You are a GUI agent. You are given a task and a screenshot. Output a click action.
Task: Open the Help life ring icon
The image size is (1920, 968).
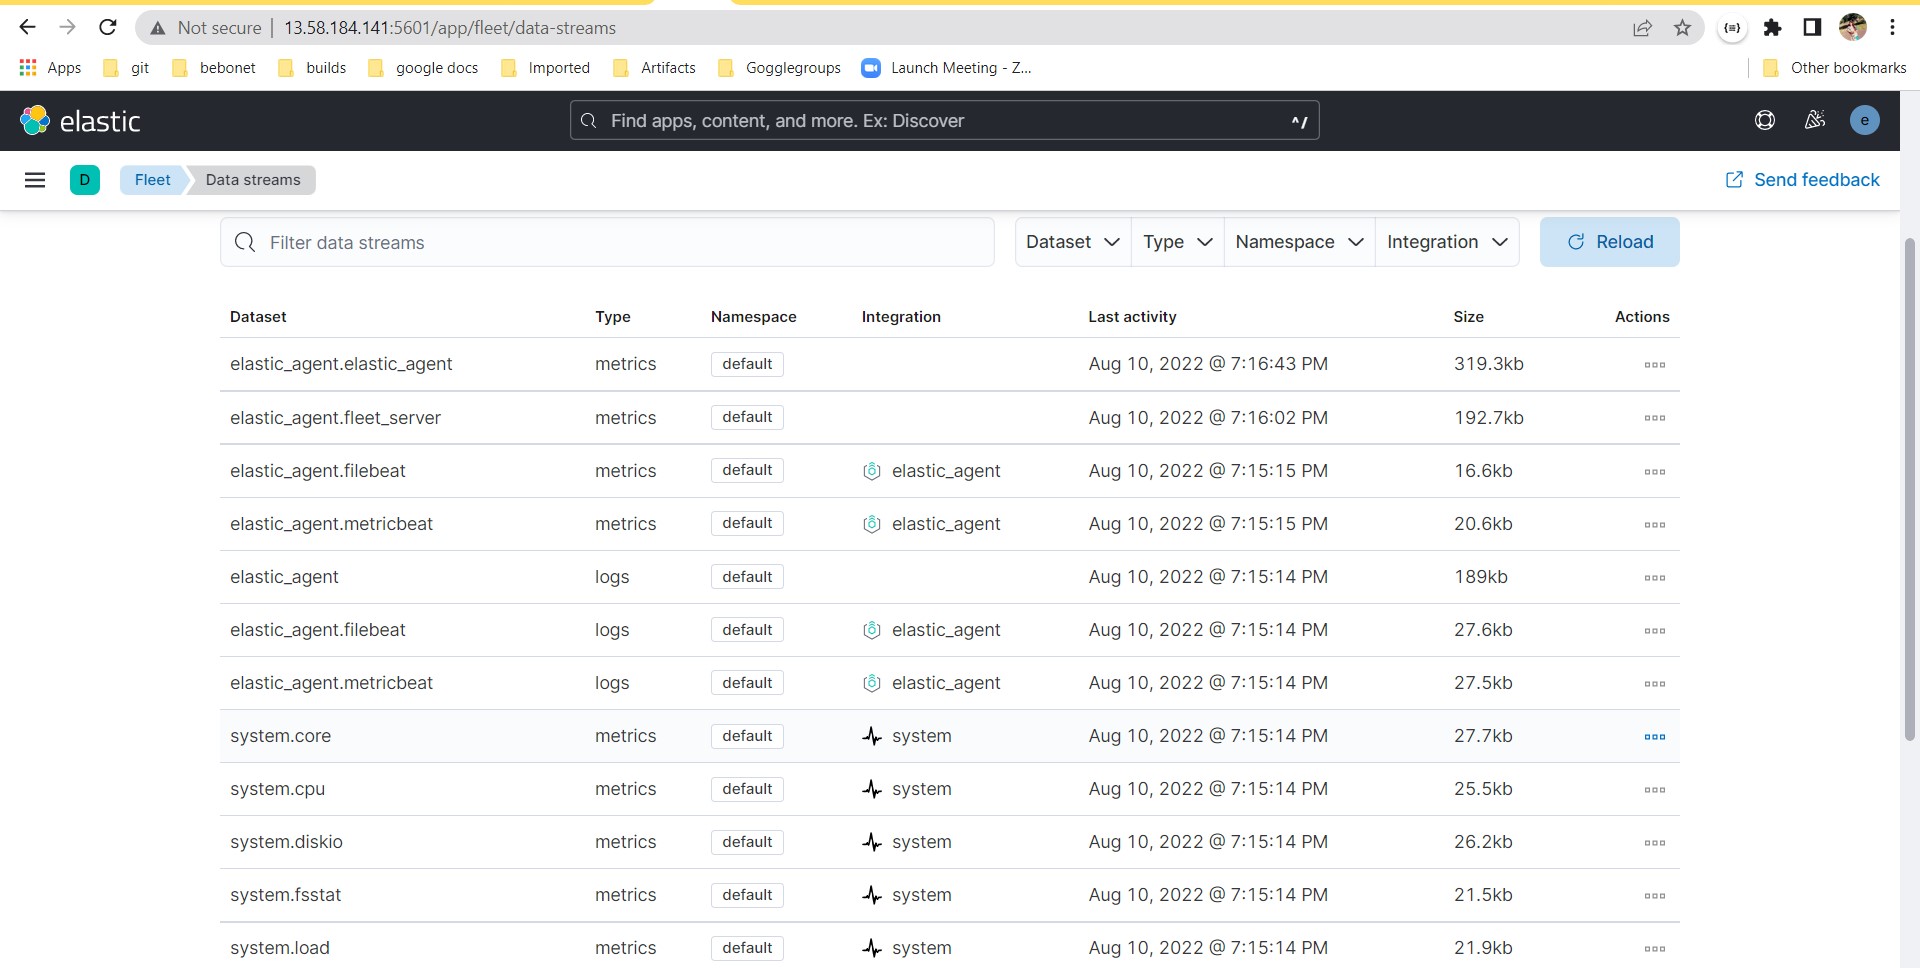(1765, 120)
